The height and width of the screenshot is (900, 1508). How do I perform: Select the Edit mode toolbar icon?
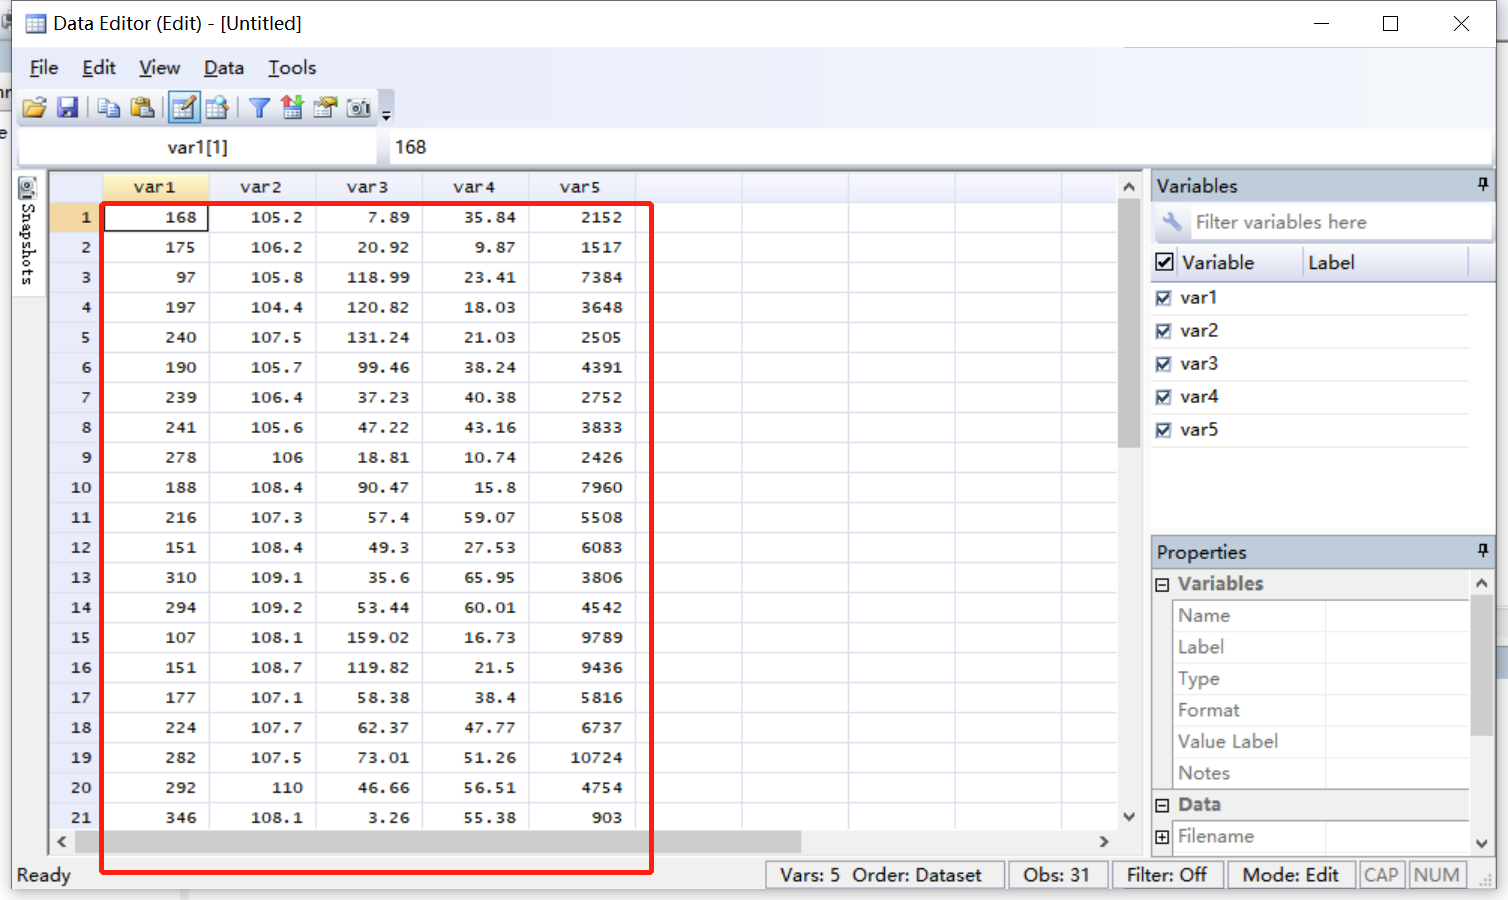click(184, 107)
